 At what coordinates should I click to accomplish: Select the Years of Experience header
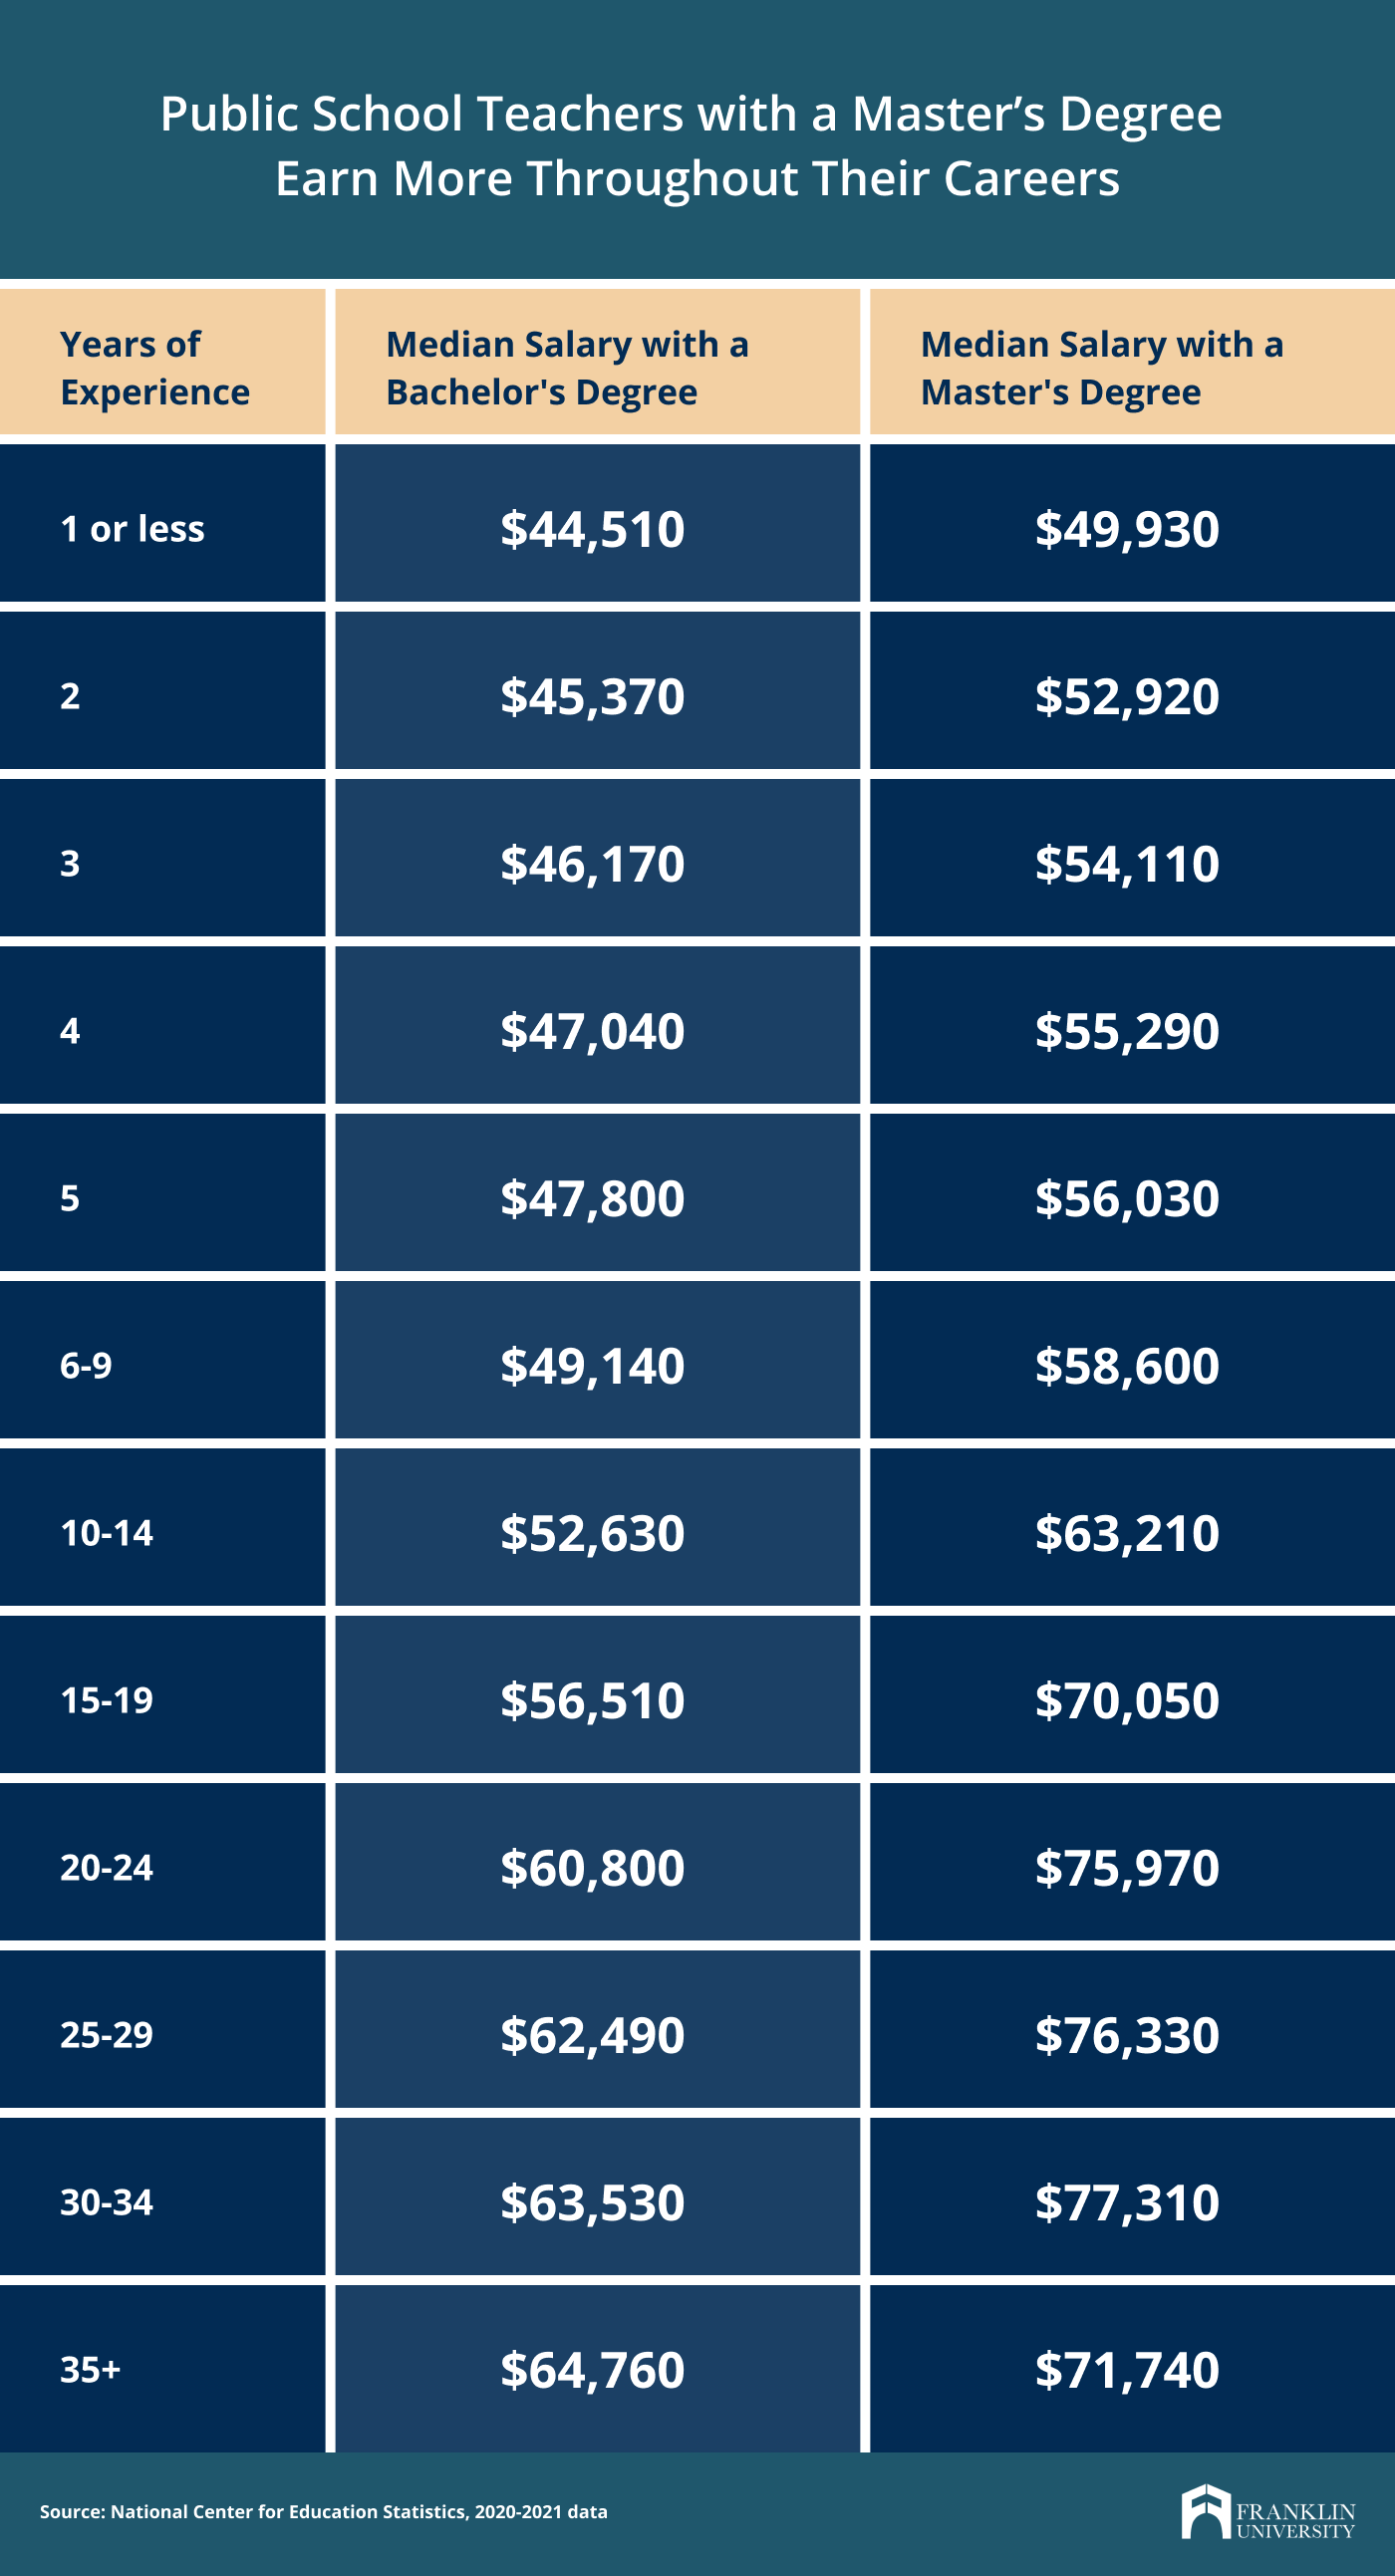click(x=155, y=368)
